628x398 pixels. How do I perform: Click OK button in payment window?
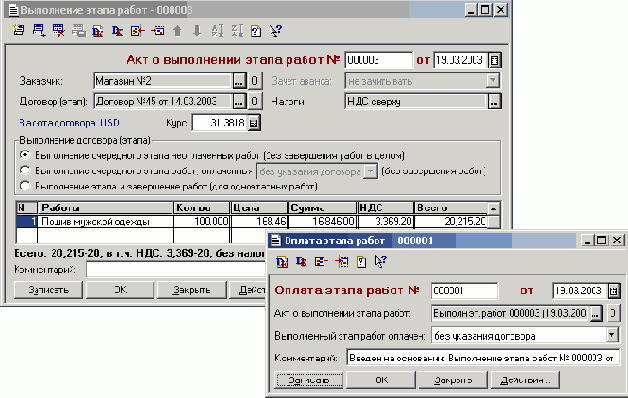[x=381, y=380]
